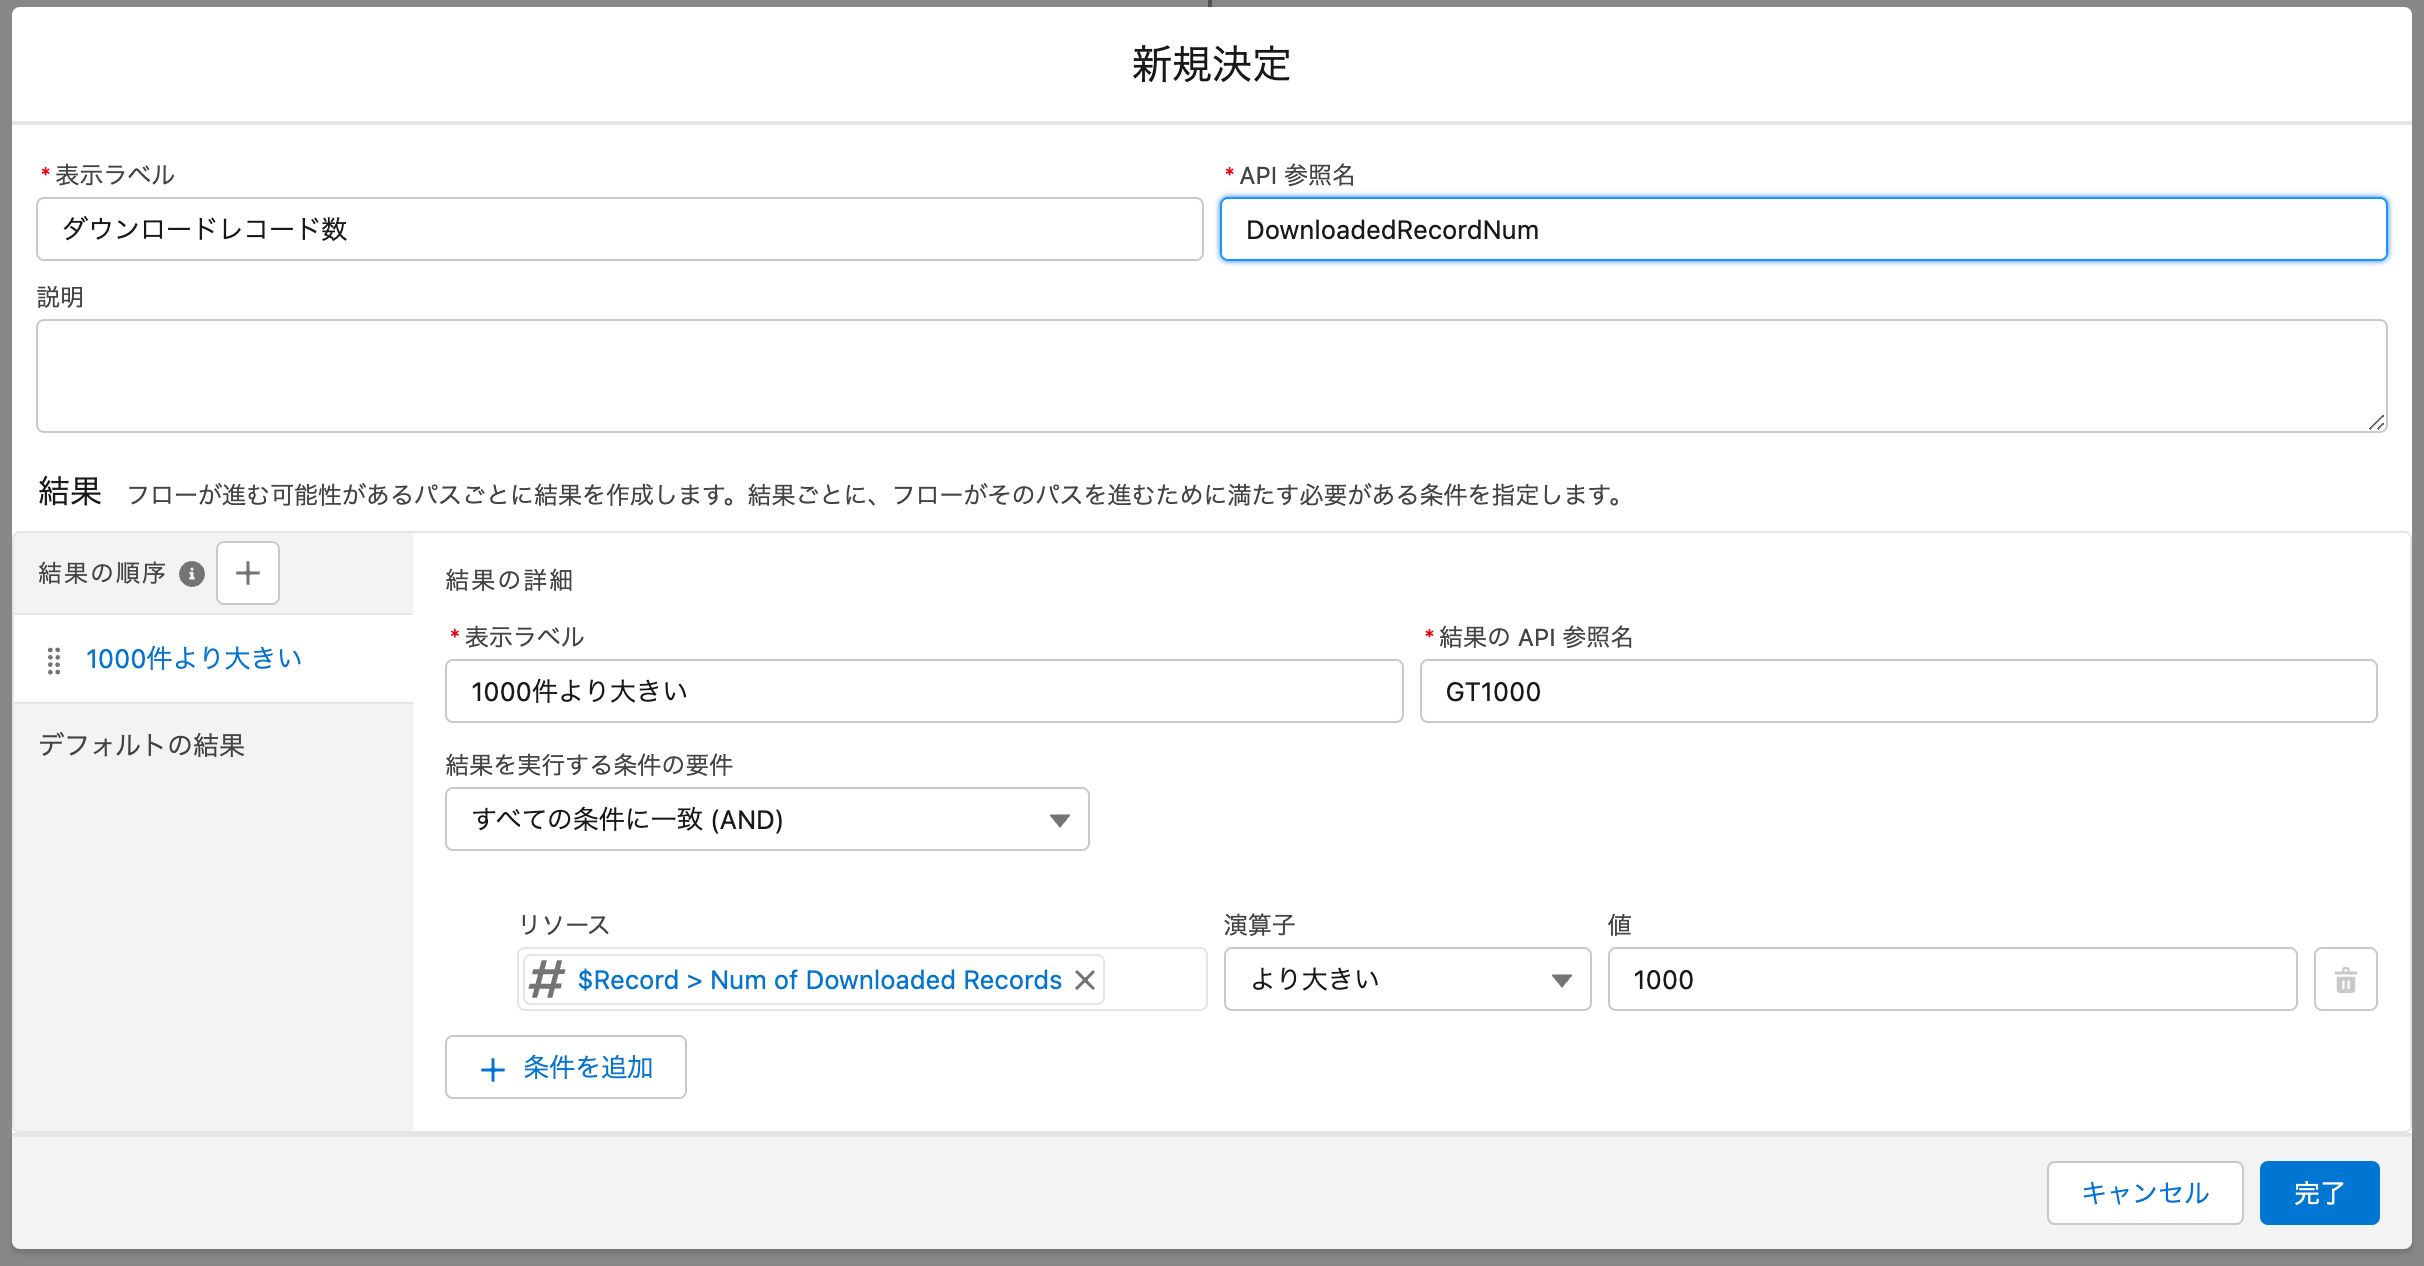Click the plus icon to add outcome
The image size is (2424, 1266).
[x=247, y=573]
